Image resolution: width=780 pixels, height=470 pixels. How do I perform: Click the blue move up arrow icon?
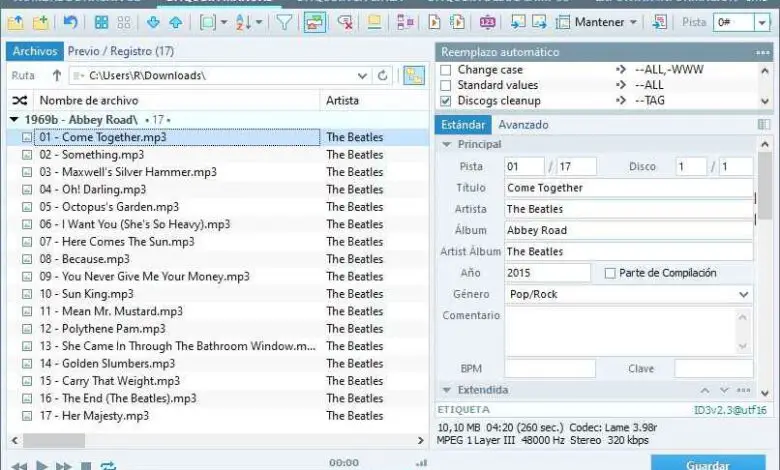176,22
